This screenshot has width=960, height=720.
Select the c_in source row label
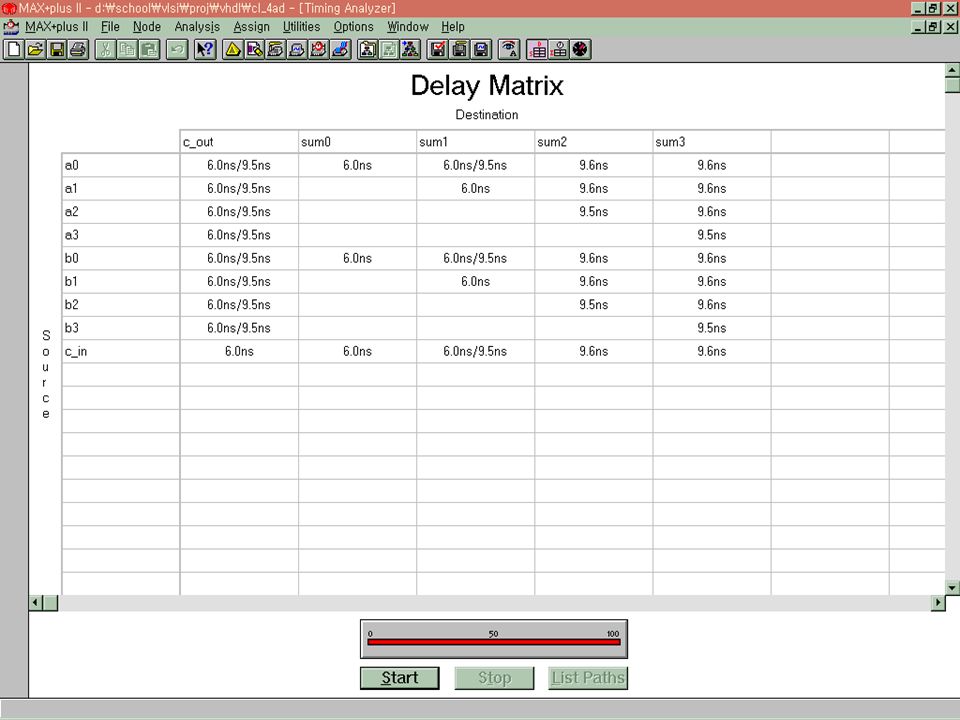point(121,351)
